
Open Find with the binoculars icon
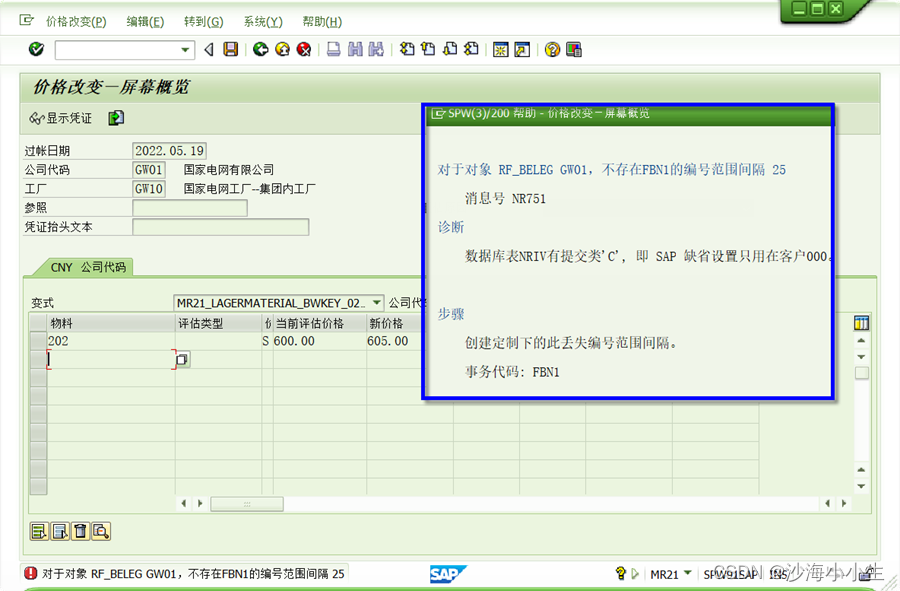(352, 49)
